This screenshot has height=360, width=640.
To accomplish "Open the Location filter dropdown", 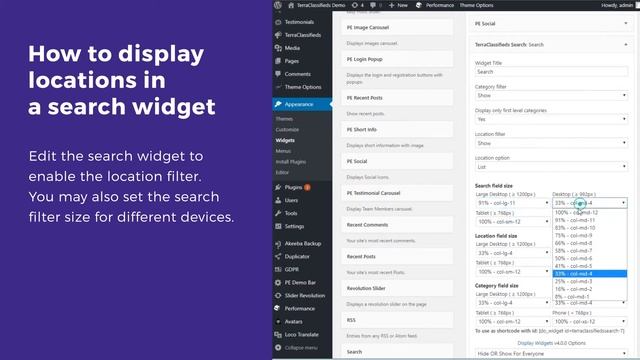I will [551, 143].
